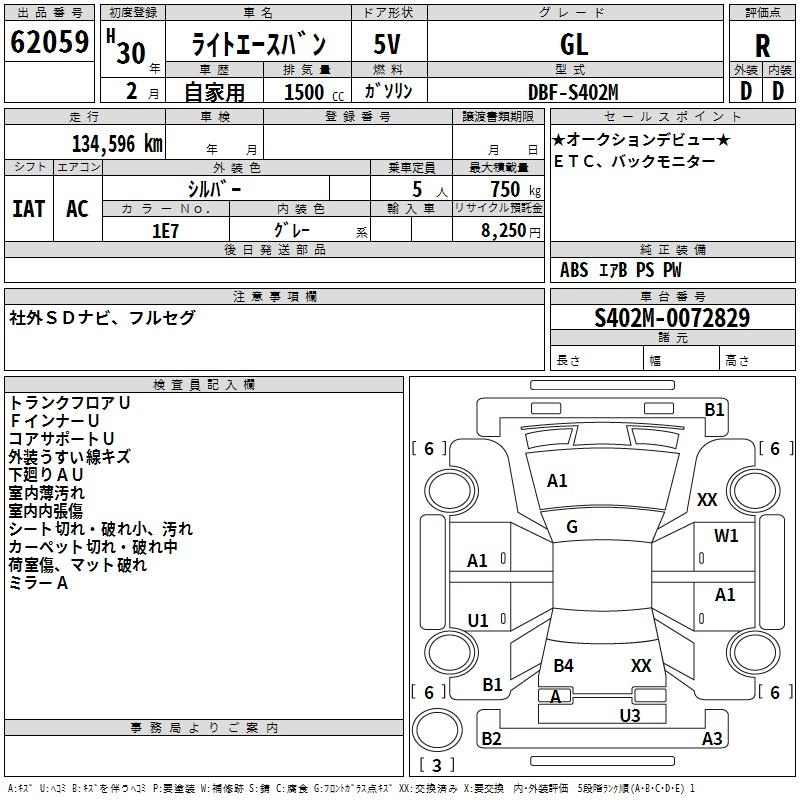
Task: Select the exterior color シルバー
Action: click(215, 189)
